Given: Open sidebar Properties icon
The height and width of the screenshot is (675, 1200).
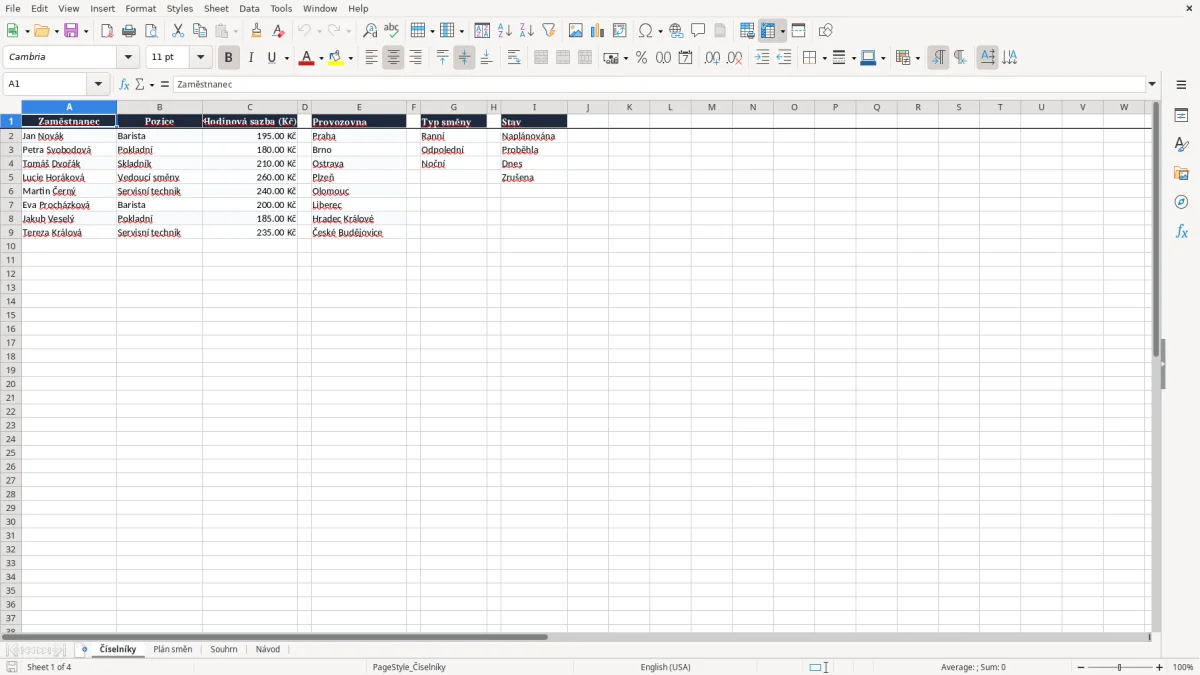Looking at the screenshot, I should (1181, 115).
